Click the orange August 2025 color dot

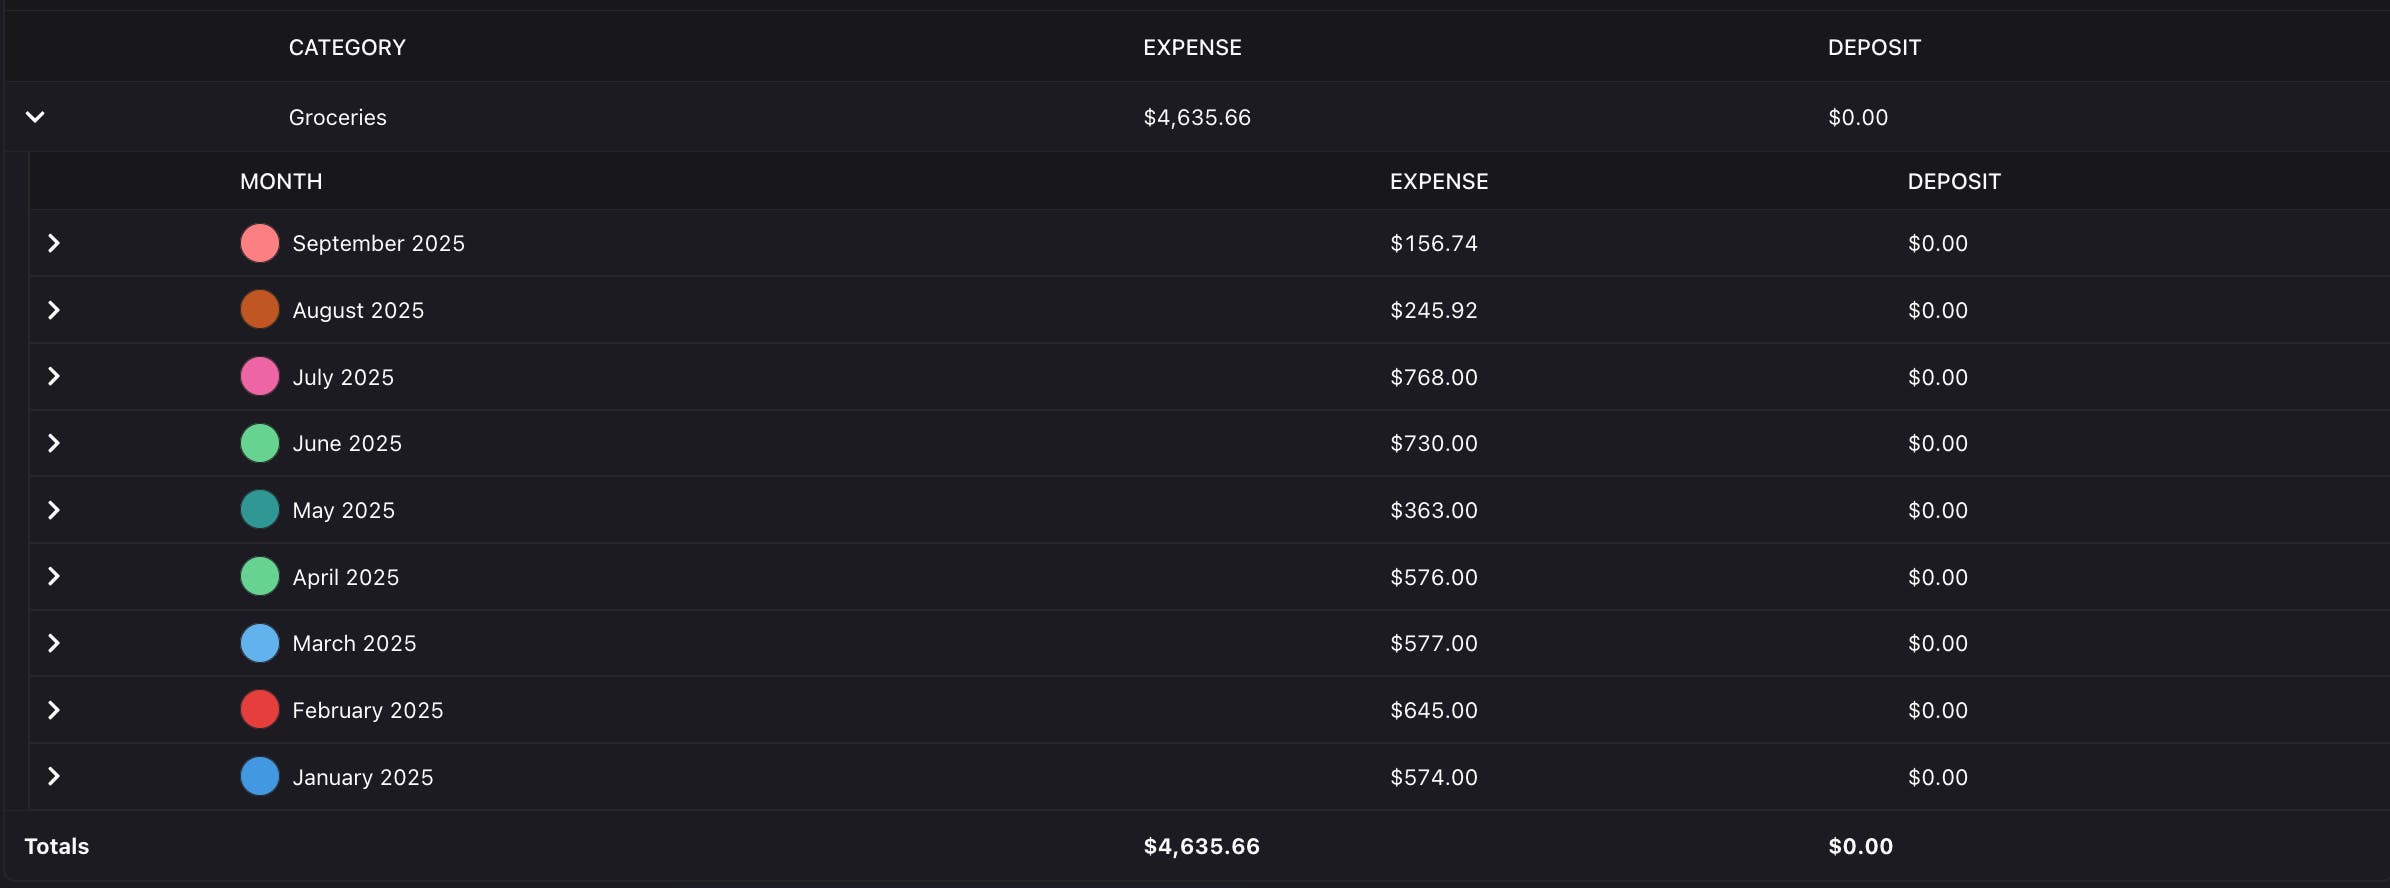coord(260,310)
